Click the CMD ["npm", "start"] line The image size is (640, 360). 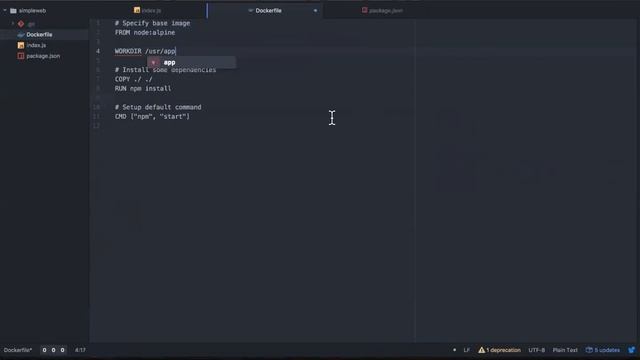[x=152, y=117]
